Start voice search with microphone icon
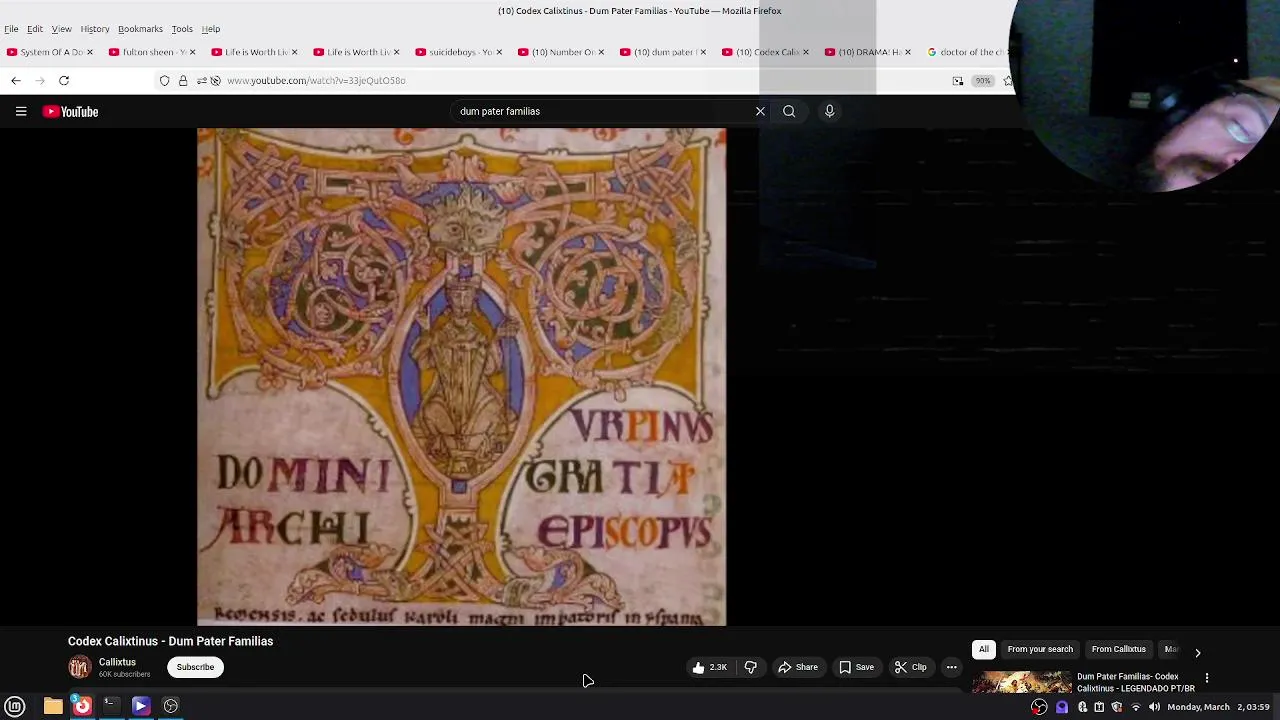The height and width of the screenshot is (720, 1280). (829, 111)
